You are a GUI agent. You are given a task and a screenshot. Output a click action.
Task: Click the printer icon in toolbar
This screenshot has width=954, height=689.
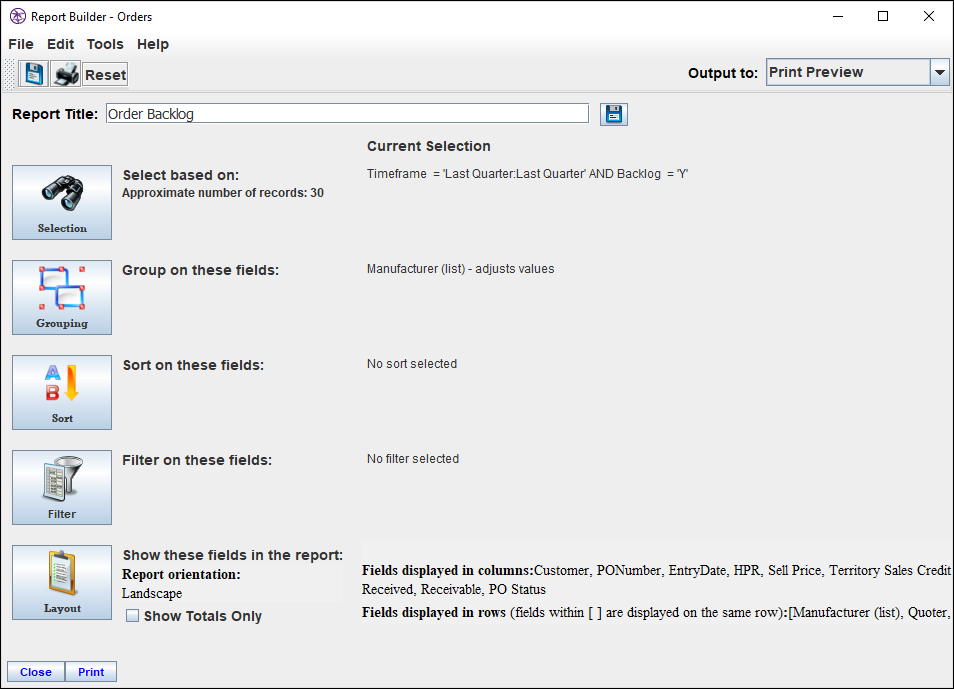tap(66, 74)
